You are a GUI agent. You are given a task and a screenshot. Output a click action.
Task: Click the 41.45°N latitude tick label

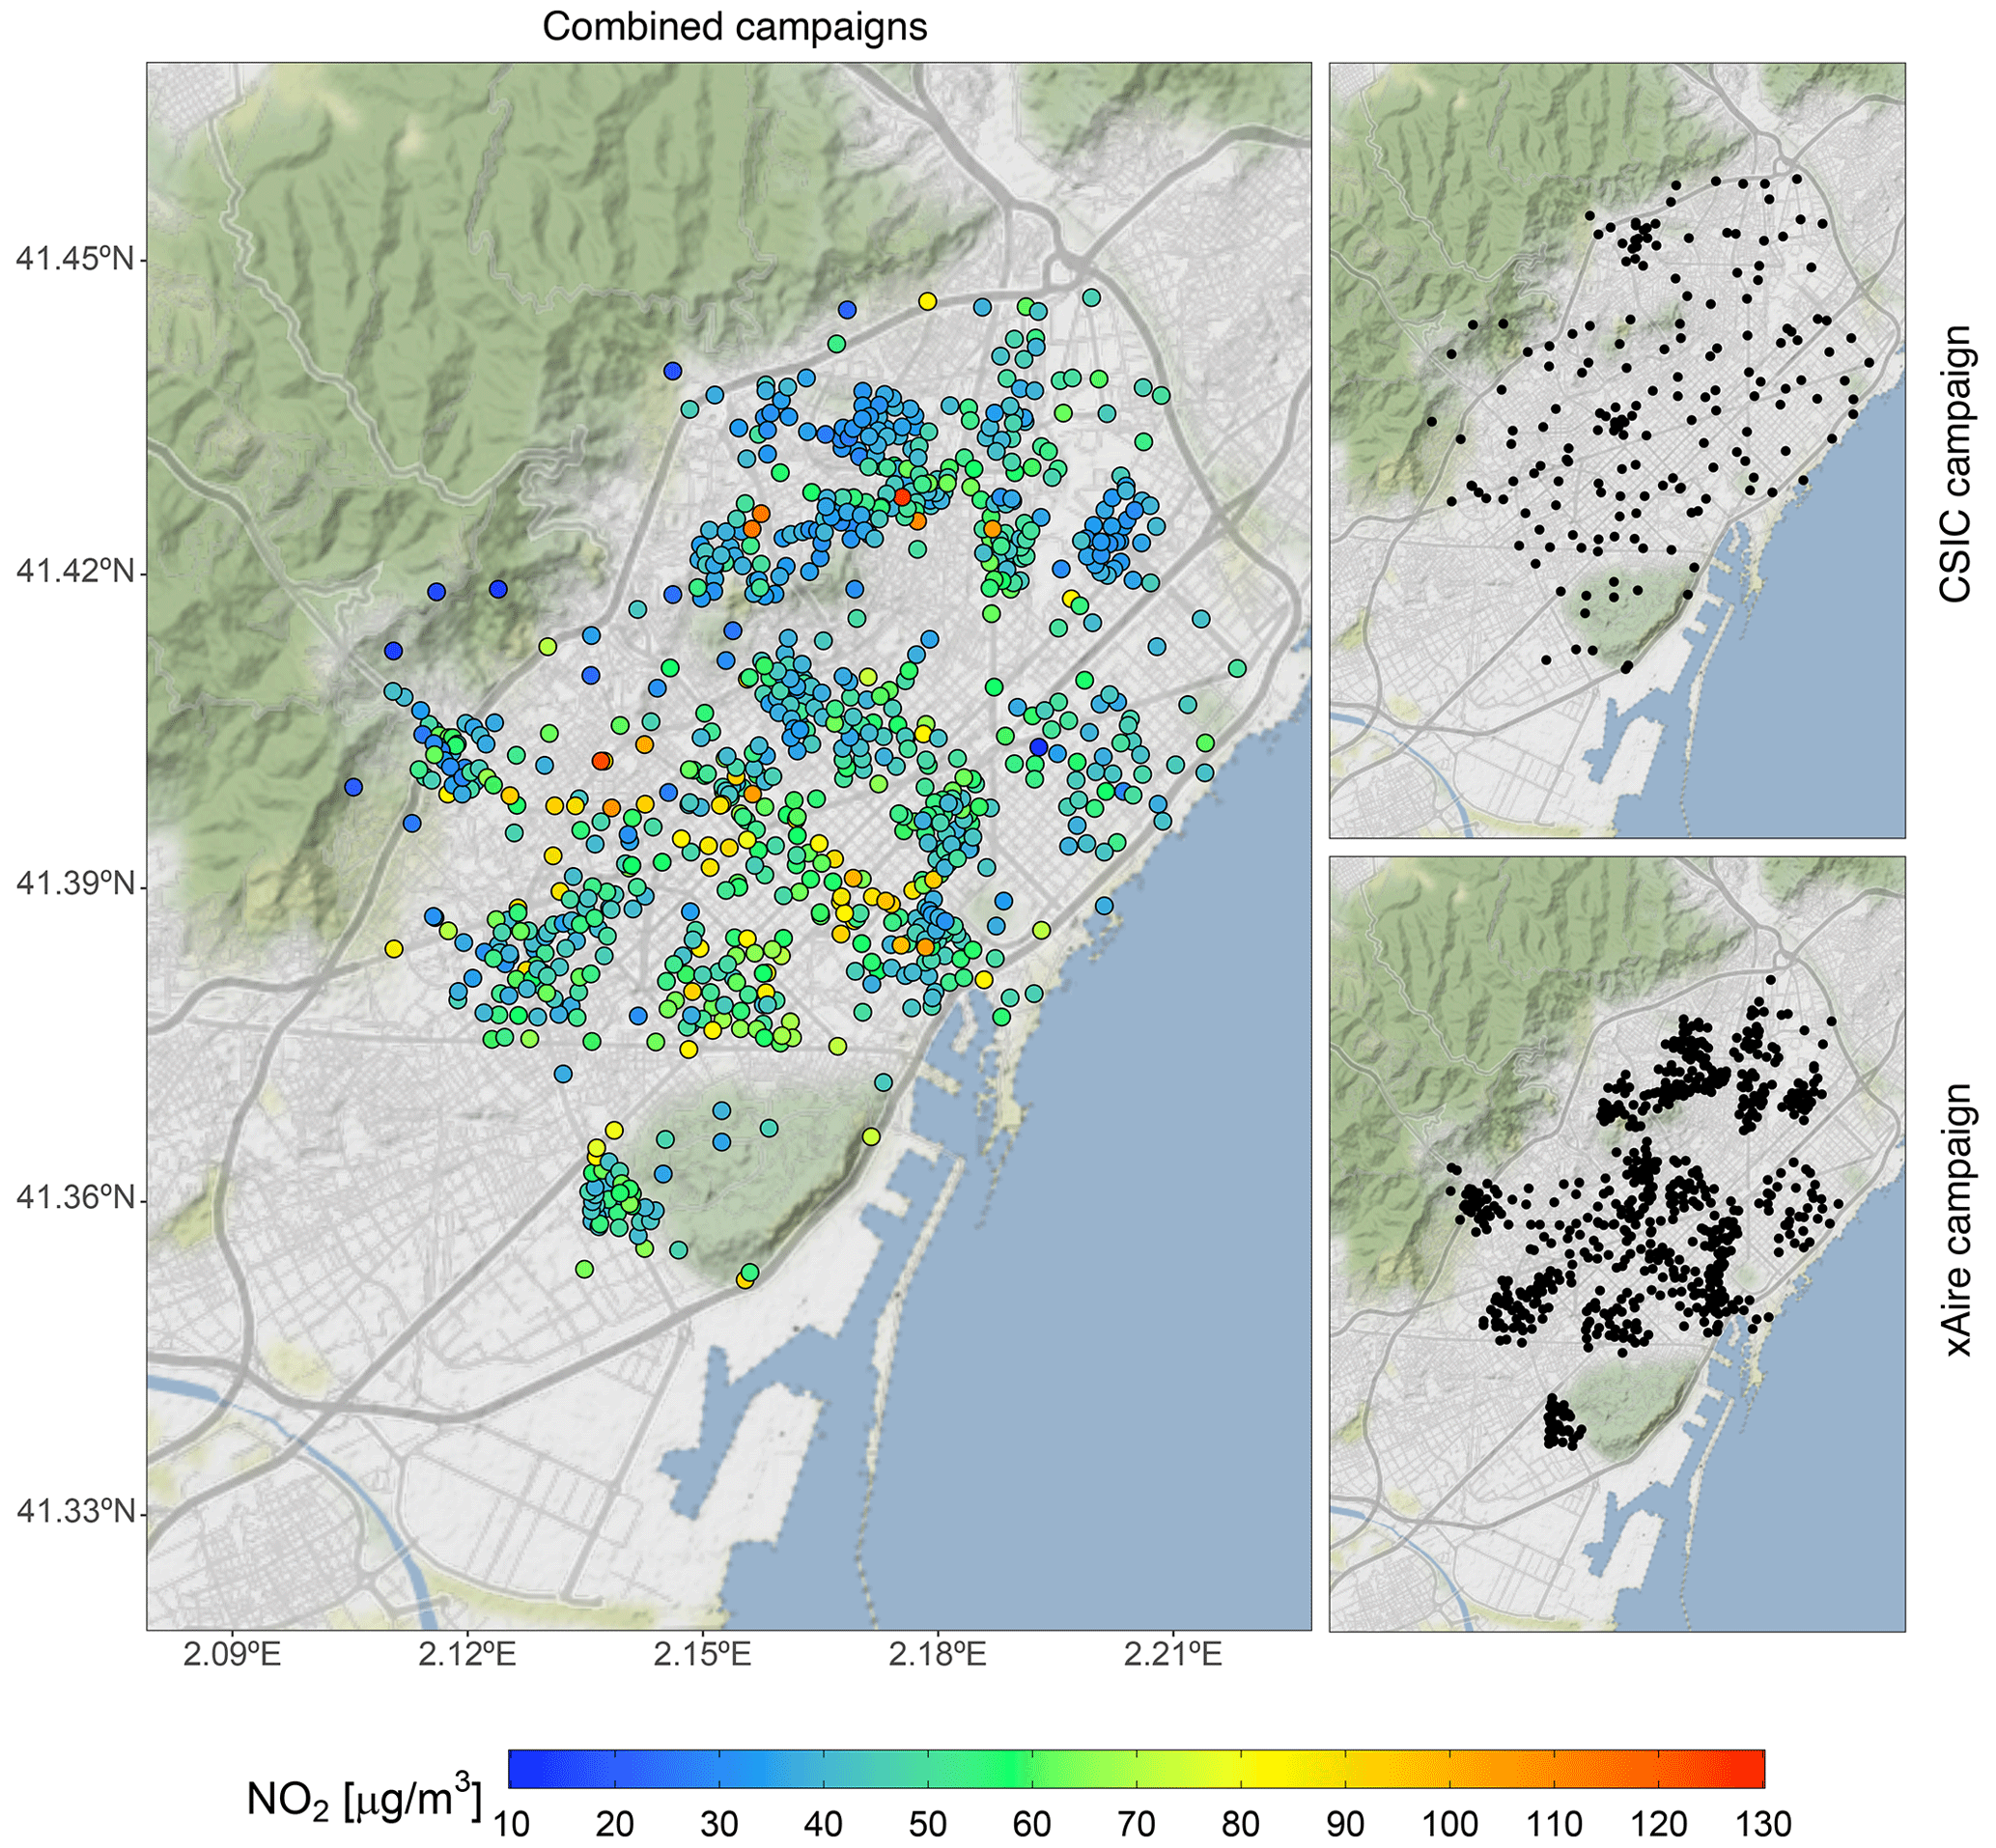[x=75, y=260]
